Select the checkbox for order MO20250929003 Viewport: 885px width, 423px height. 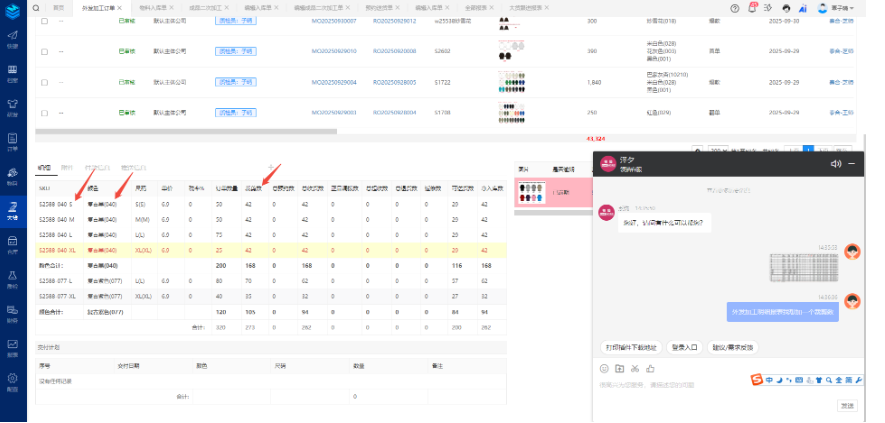pos(42,112)
